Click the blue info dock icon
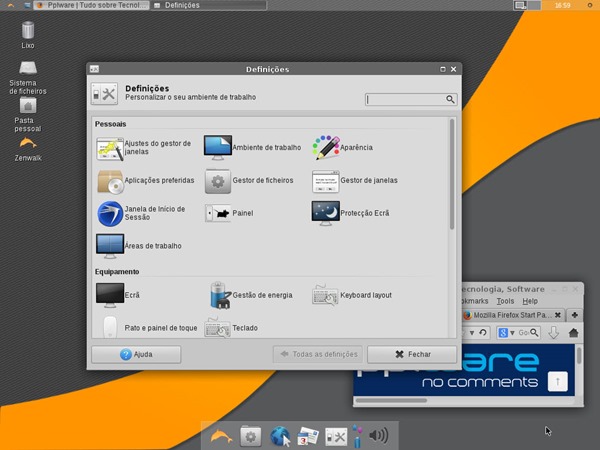Image resolution: width=600 pixels, height=450 pixels. 357,436
